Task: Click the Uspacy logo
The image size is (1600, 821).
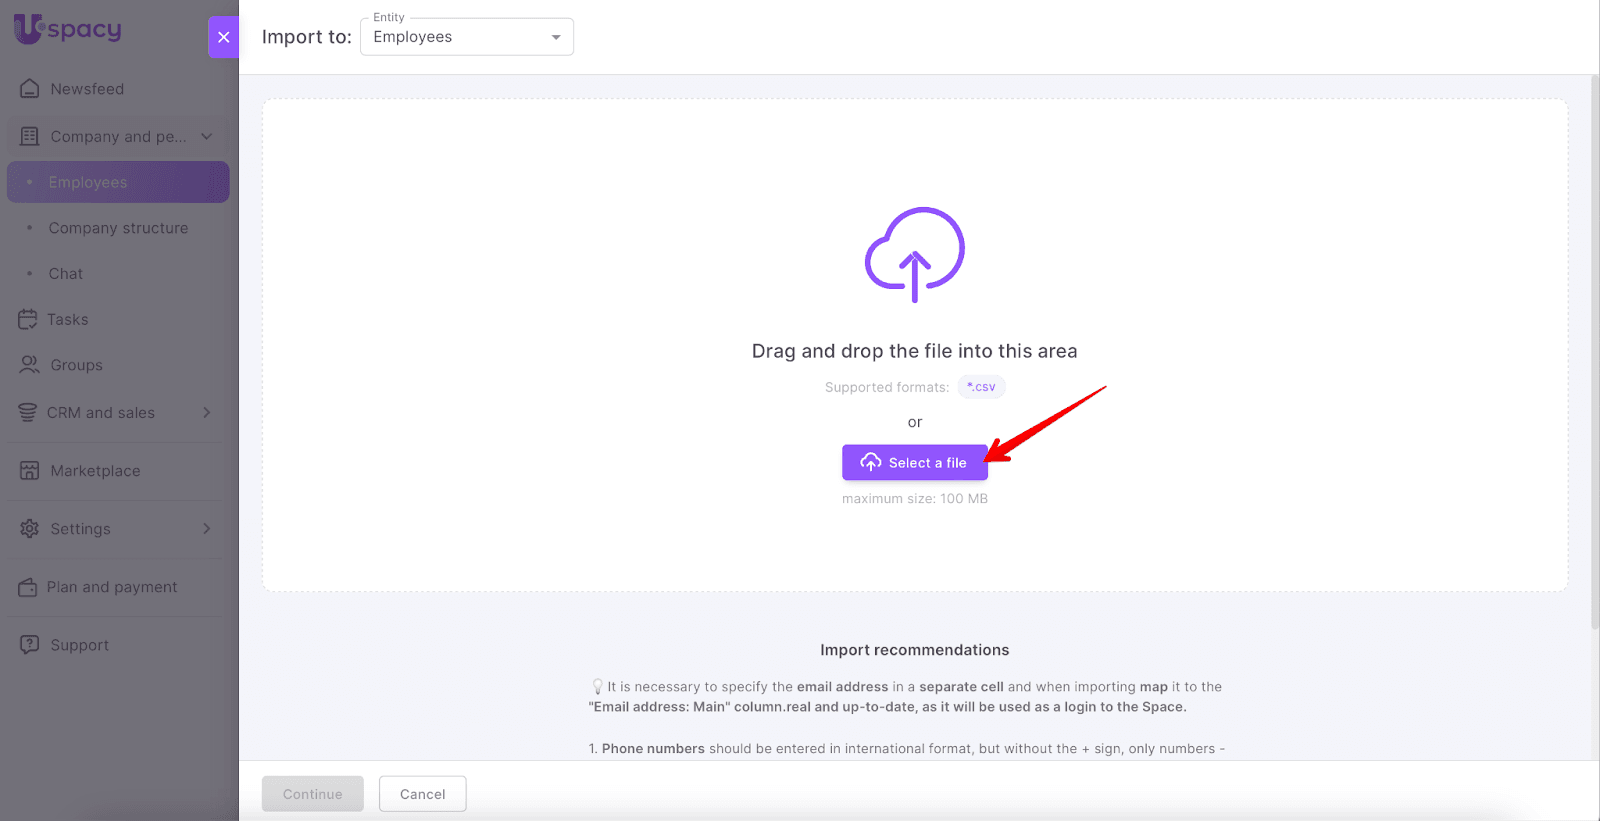Action: (x=68, y=29)
